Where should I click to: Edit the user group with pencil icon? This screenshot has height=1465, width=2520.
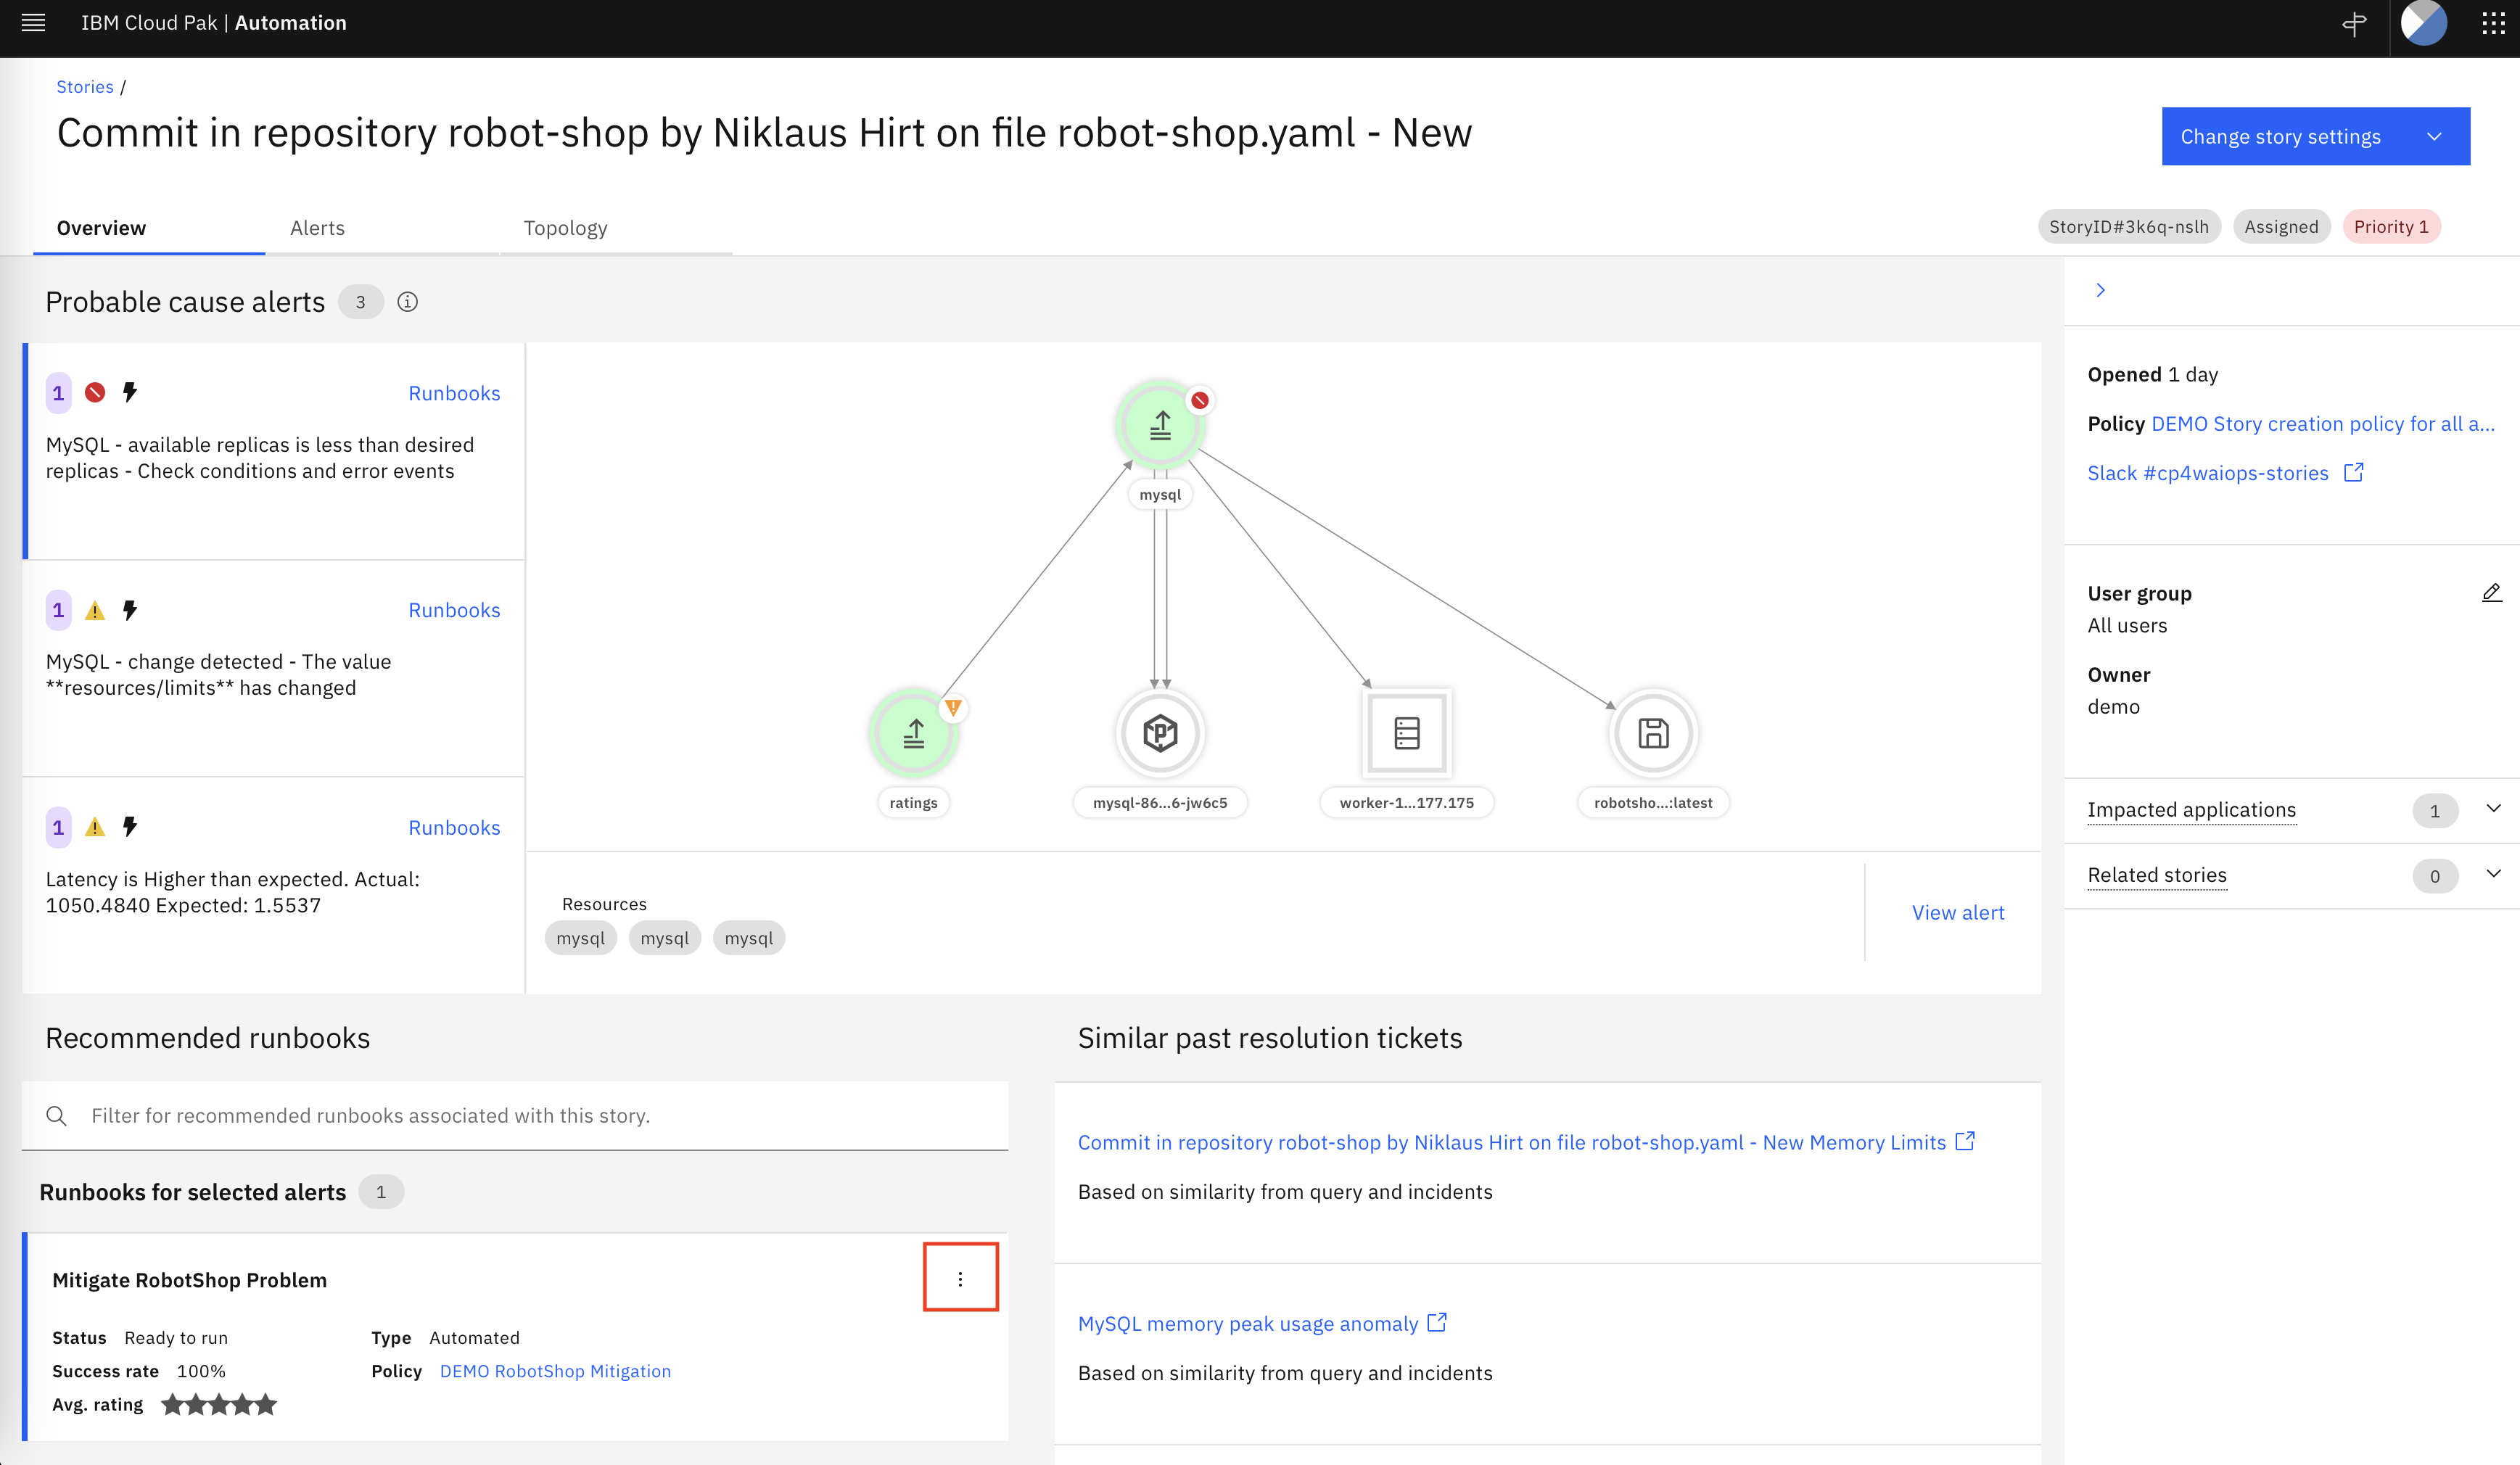click(x=2491, y=593)
